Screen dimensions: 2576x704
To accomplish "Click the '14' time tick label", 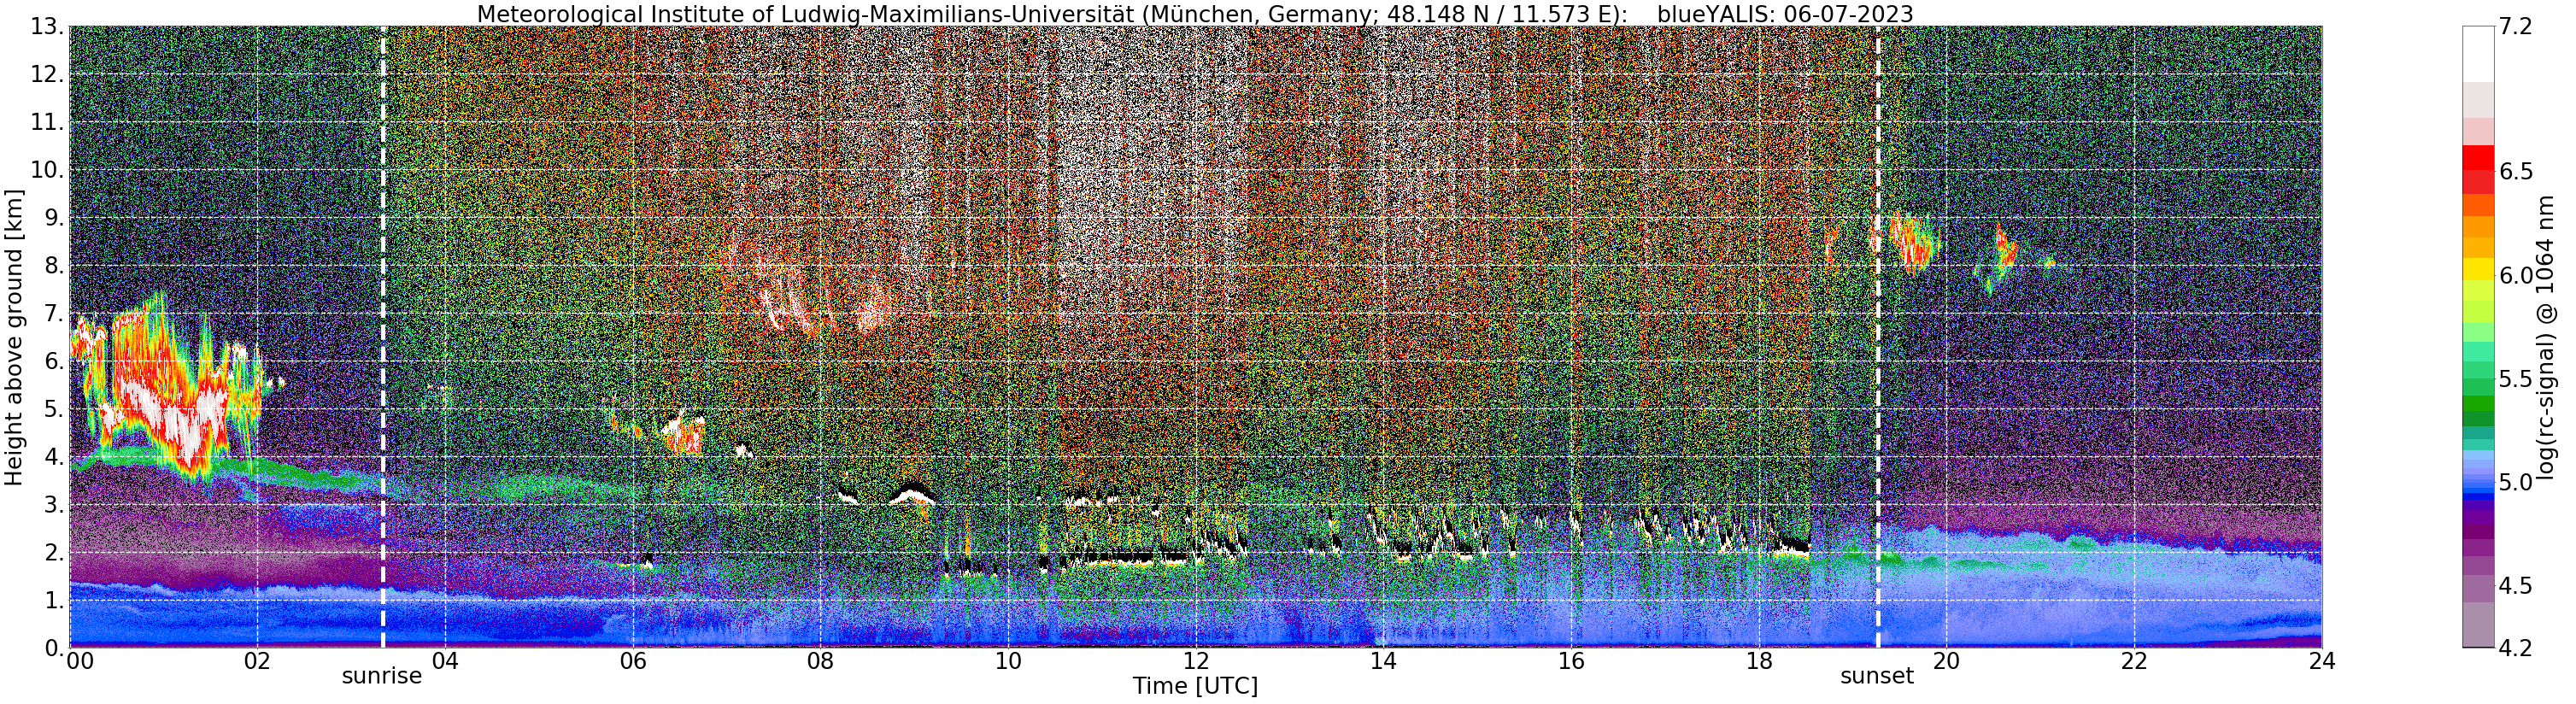I will [x=1383, y=661].
